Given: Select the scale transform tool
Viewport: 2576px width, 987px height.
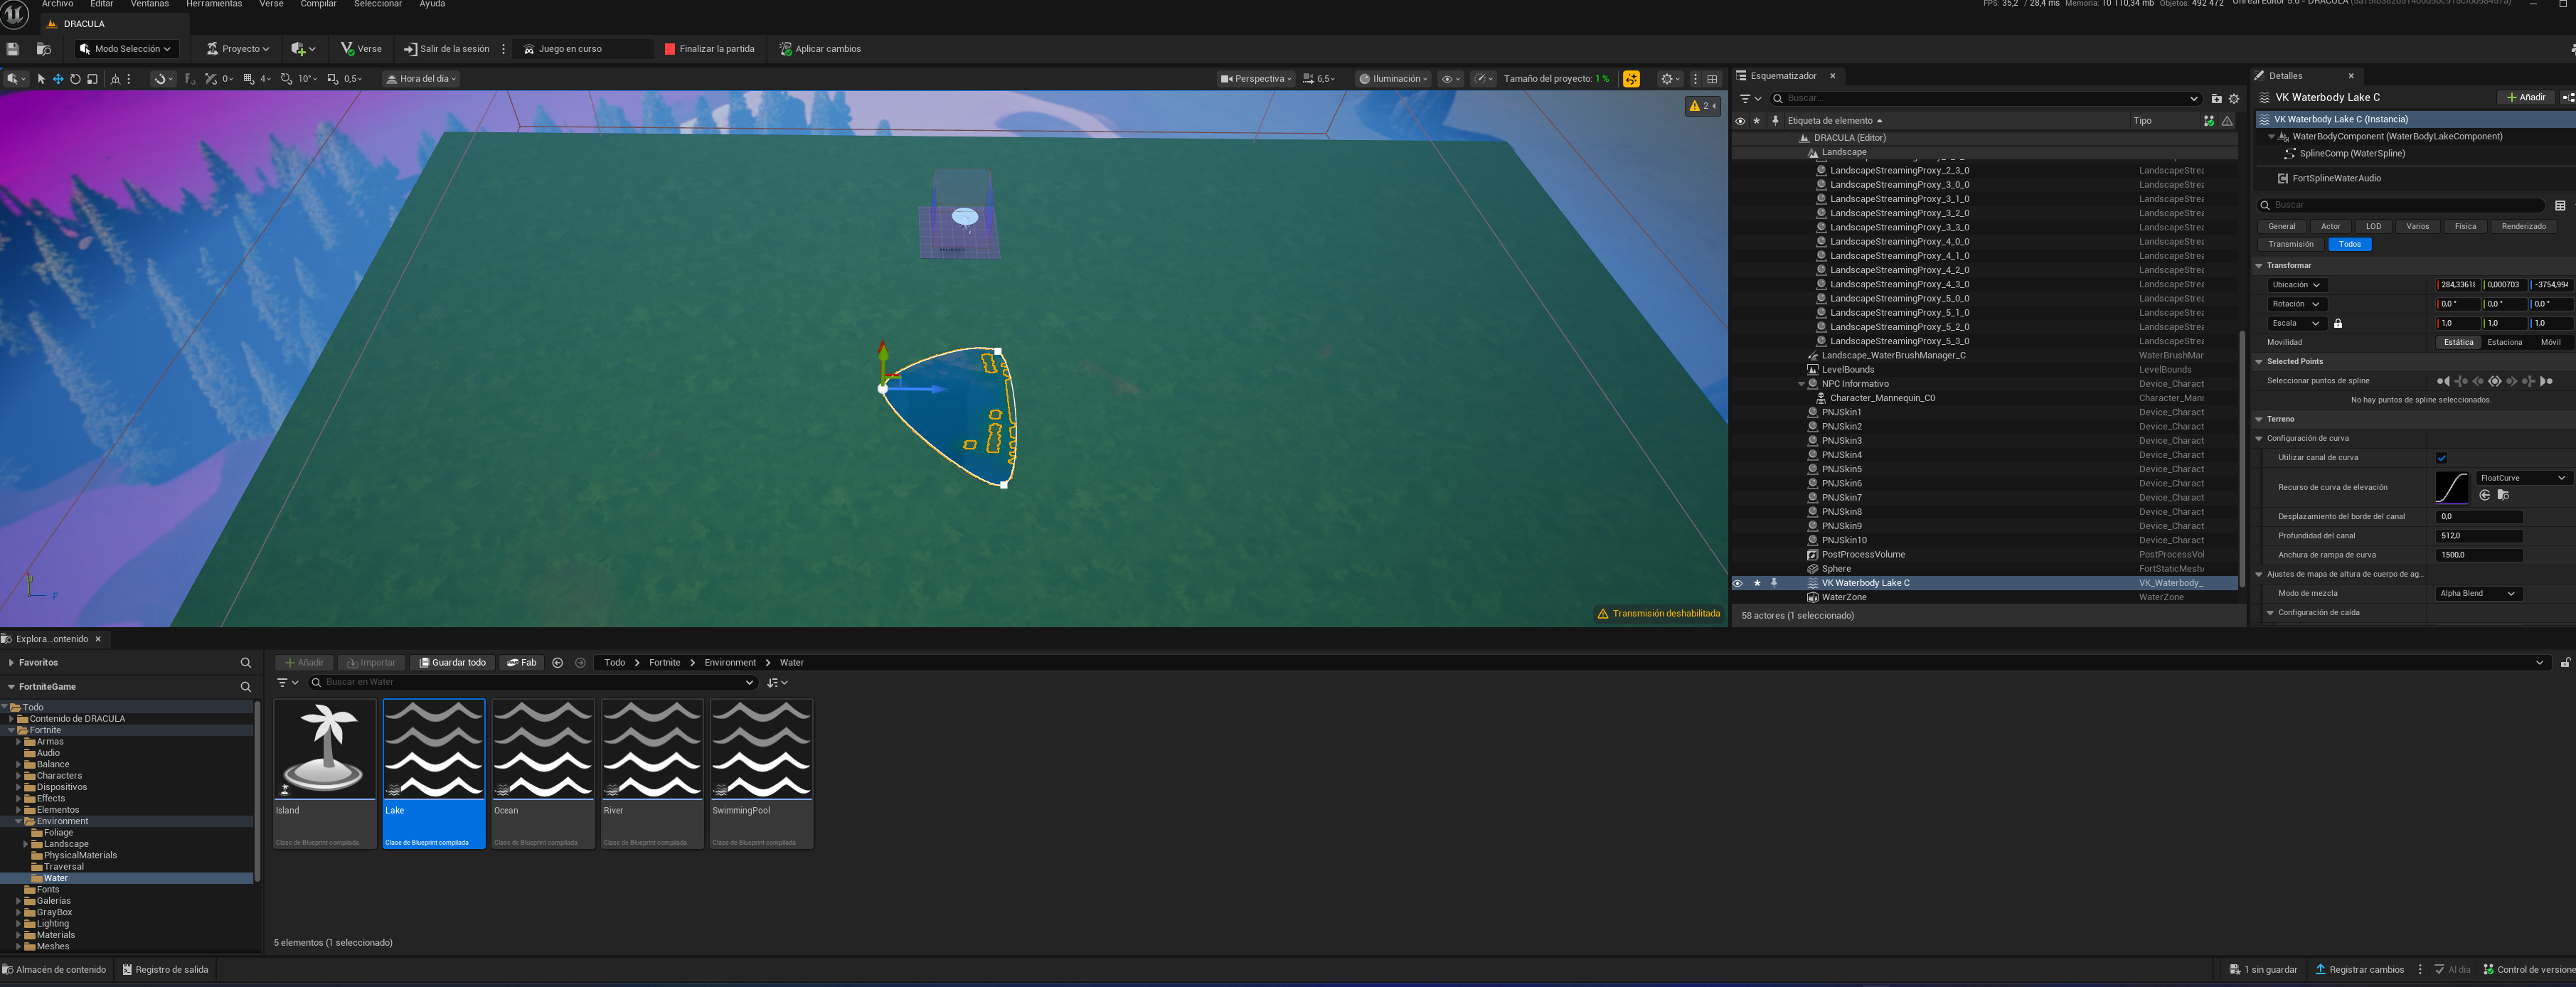Looking at the screenshot, I should click(92, 79).
